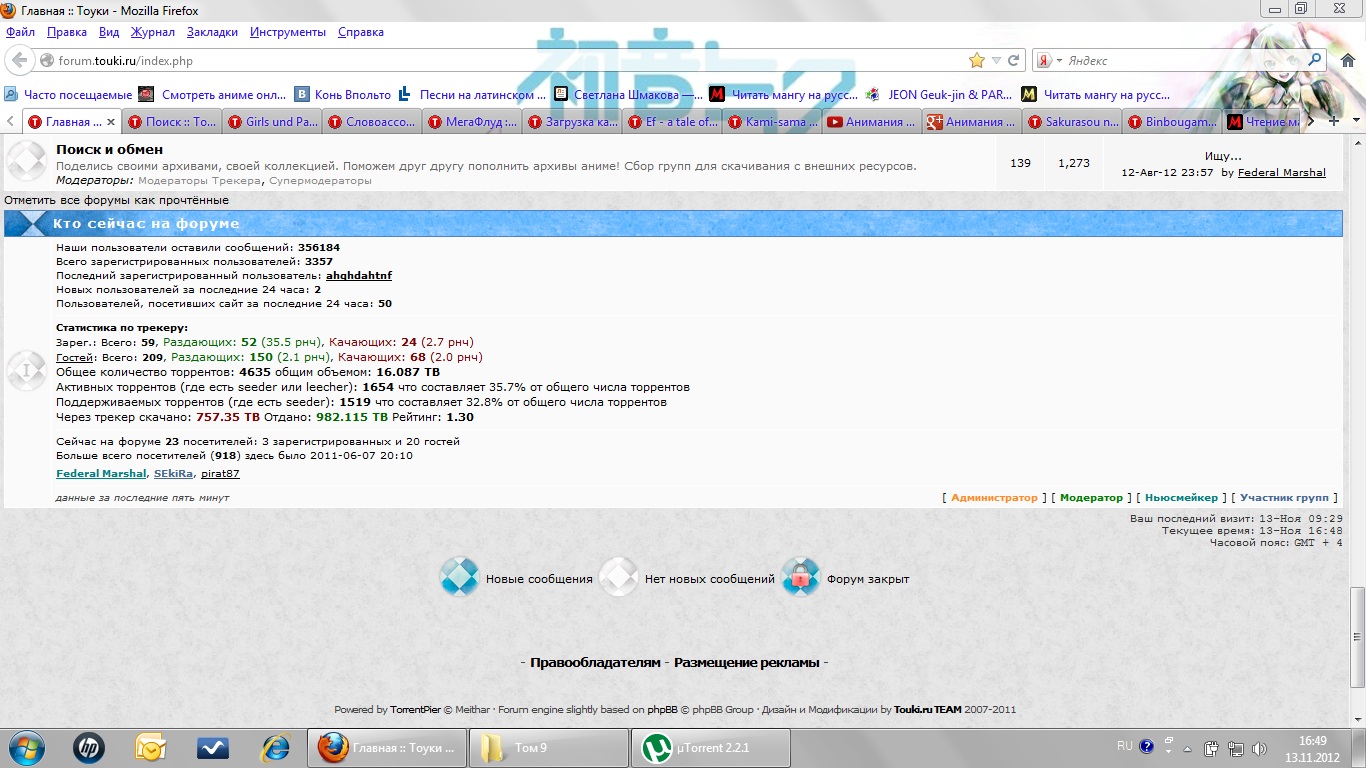Switch to the 'Girls und Pa...' tab

pyautogui.click(x=272, y=122)
